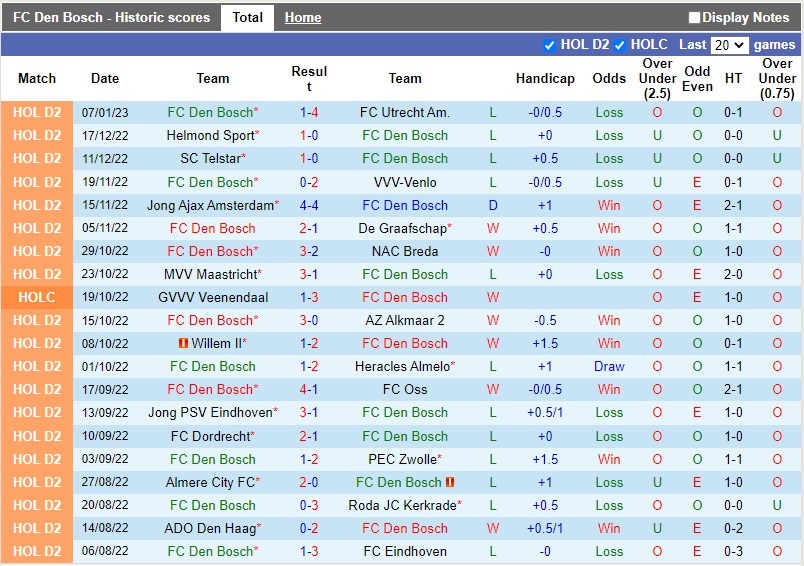
Task: Click the +1.5 handicap in Willem II row
Action: [545, 343]
